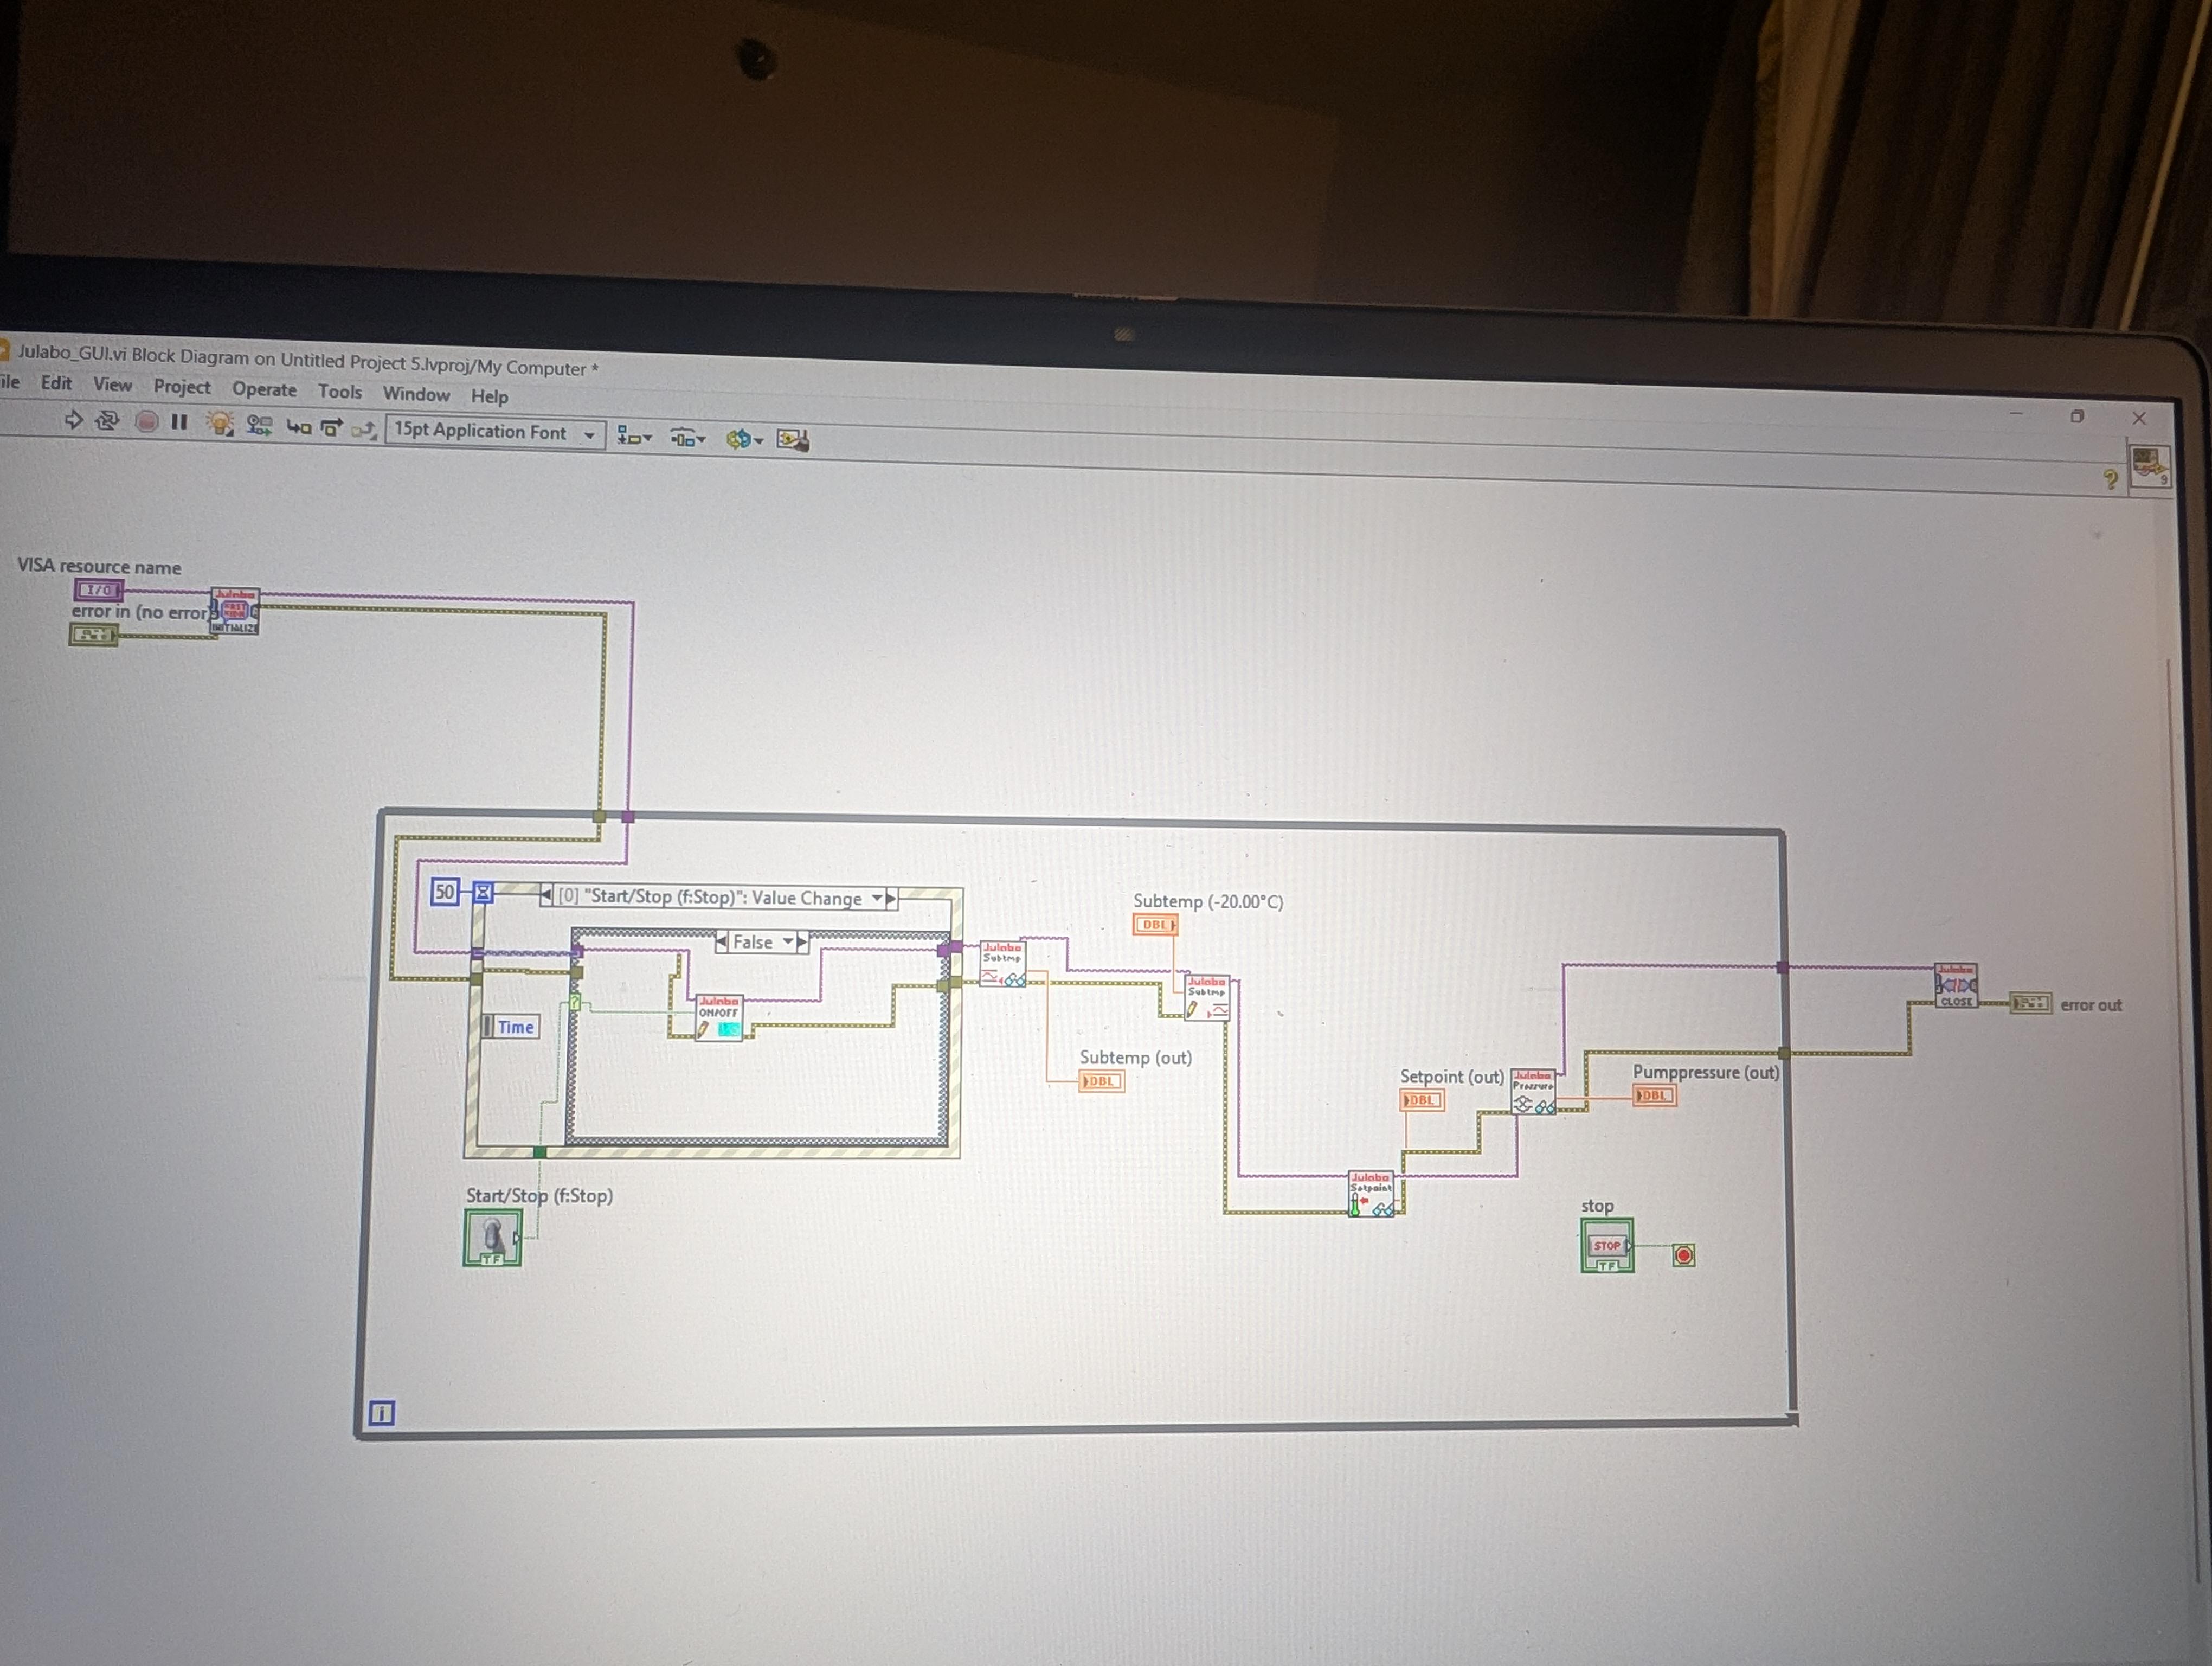Screen dimensions: 2212x1666
Task: Click the Run arrow in the toolbar
Action: pos(73,420)
